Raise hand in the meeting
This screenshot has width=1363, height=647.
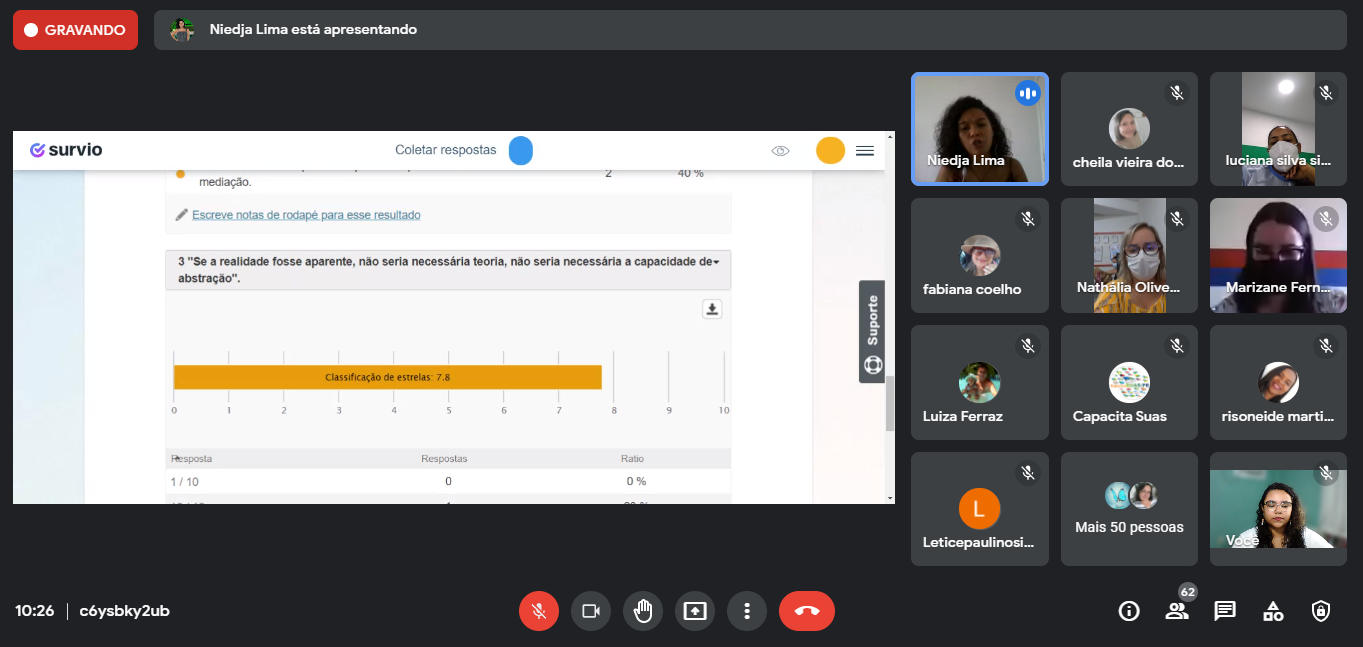(643, 611)
